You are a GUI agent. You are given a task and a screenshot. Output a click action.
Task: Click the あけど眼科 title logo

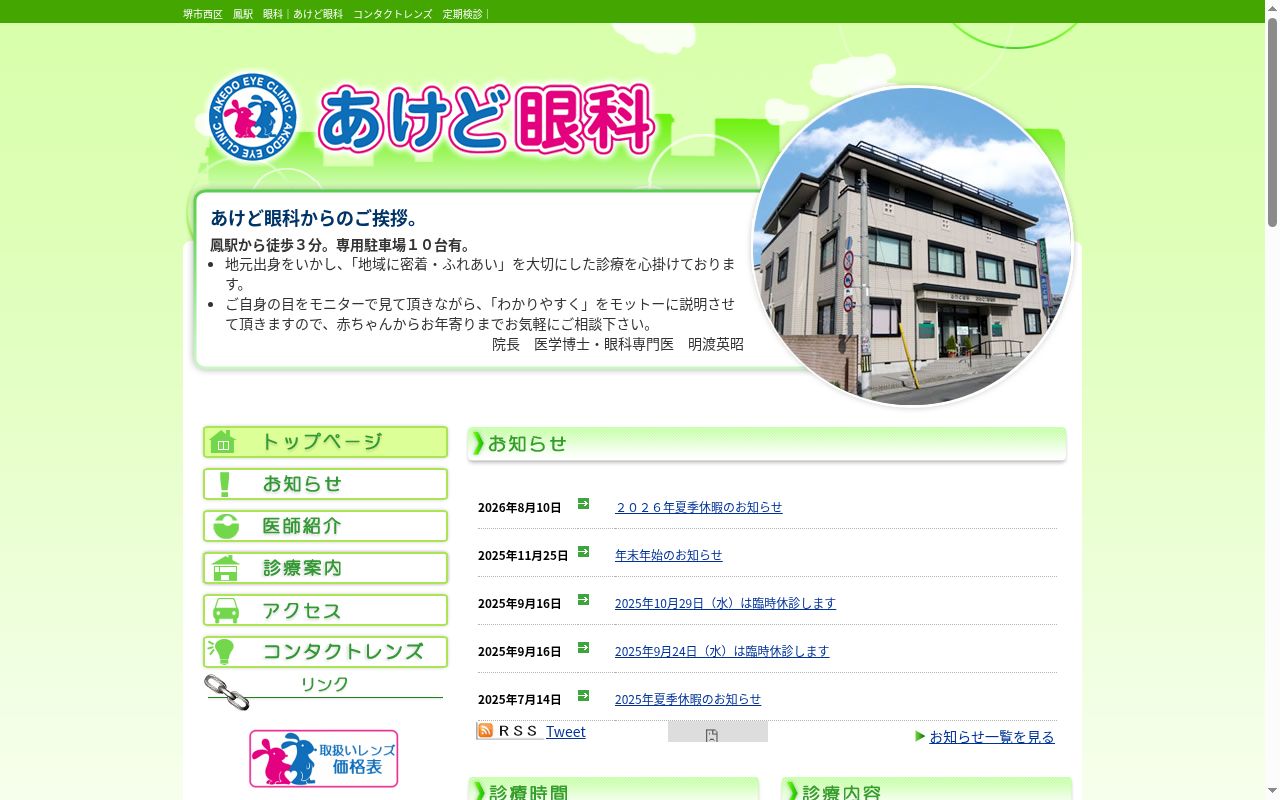tap(487, 119)
